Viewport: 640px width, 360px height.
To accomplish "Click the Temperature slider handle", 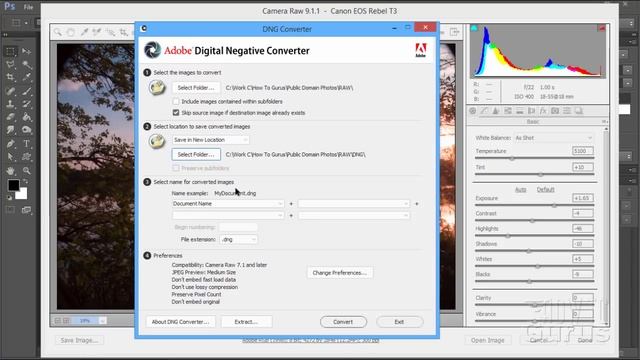I will (512, 158).
